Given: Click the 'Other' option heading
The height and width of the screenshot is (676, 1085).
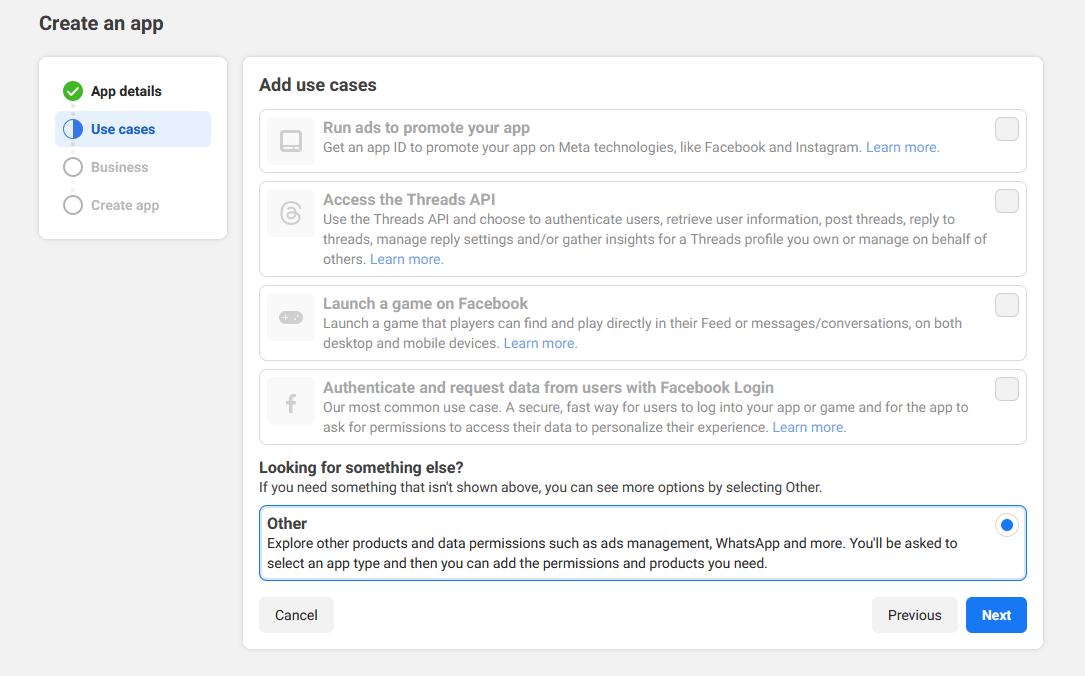Looking at the screenshot, I should point(286,524).
